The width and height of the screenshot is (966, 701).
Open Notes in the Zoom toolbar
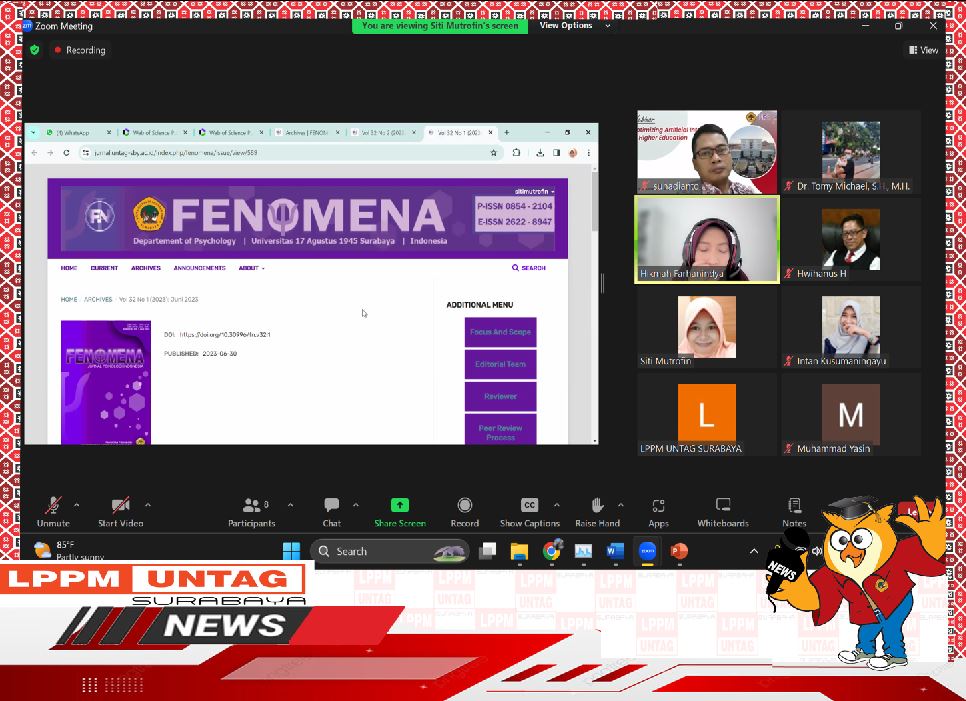[x=794, y=512]
